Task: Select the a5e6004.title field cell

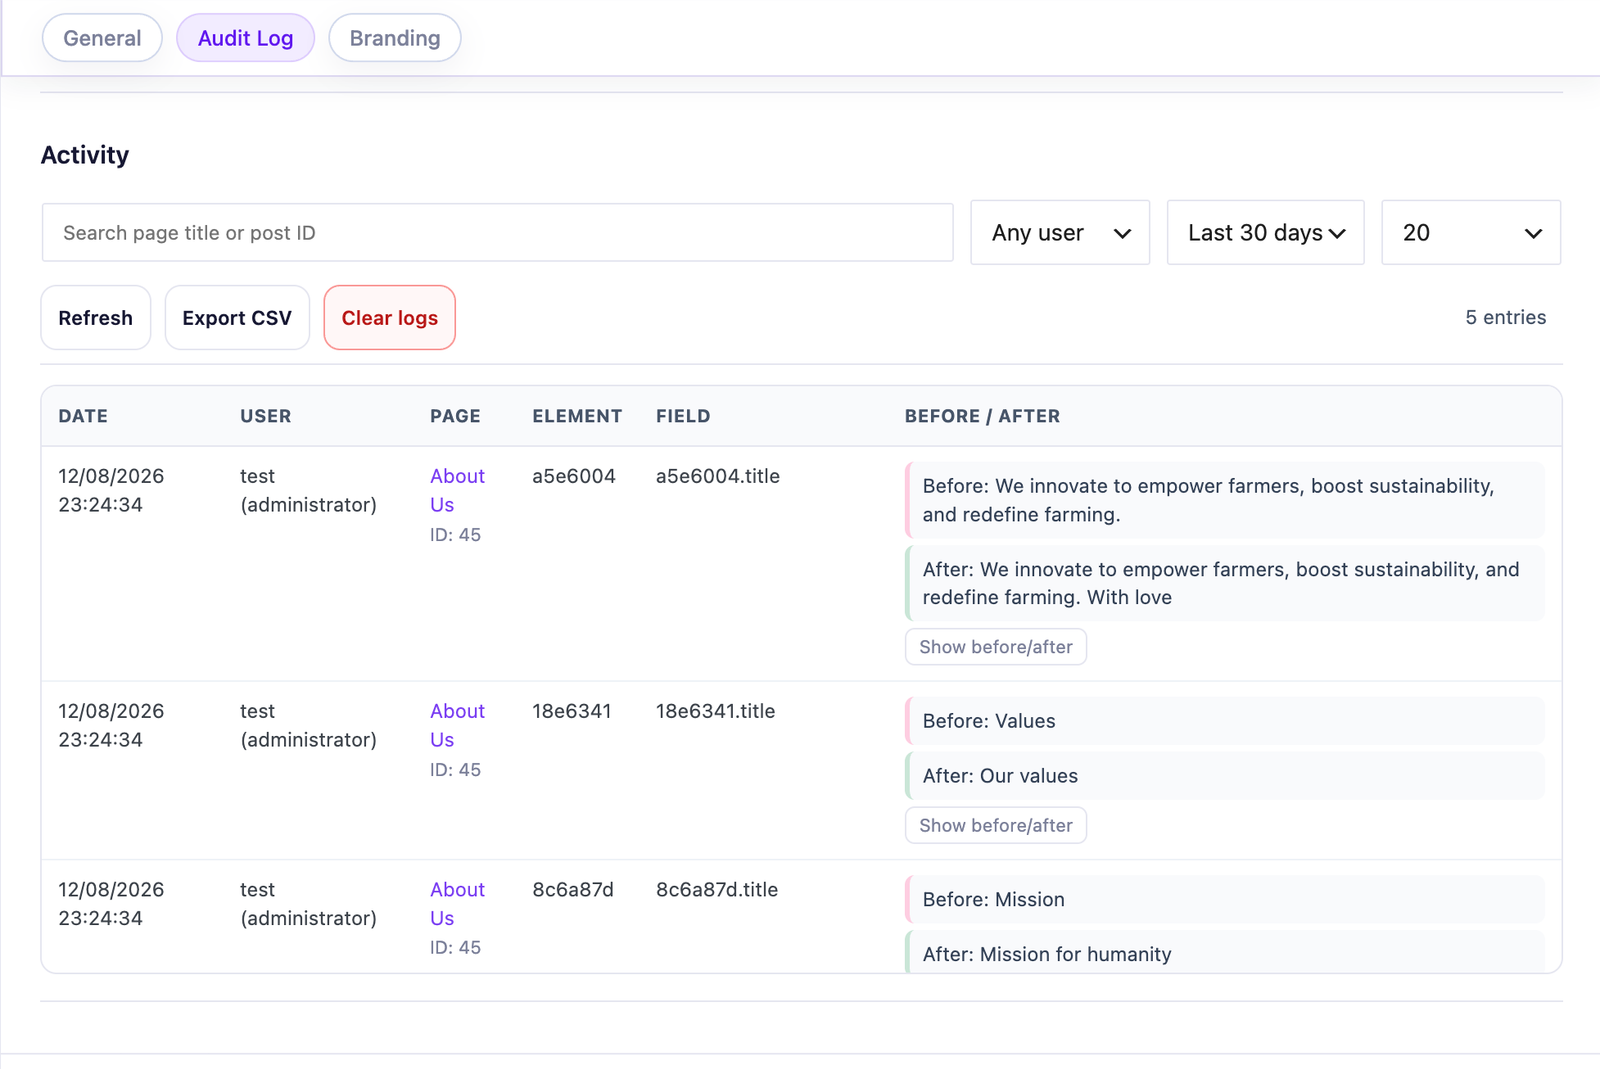Action: point(718,476)
